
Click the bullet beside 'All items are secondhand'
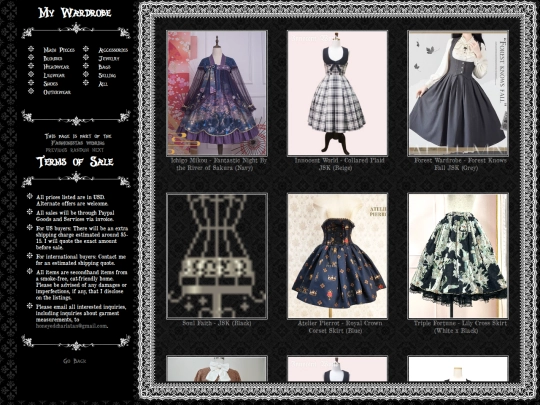coord(30,271)
